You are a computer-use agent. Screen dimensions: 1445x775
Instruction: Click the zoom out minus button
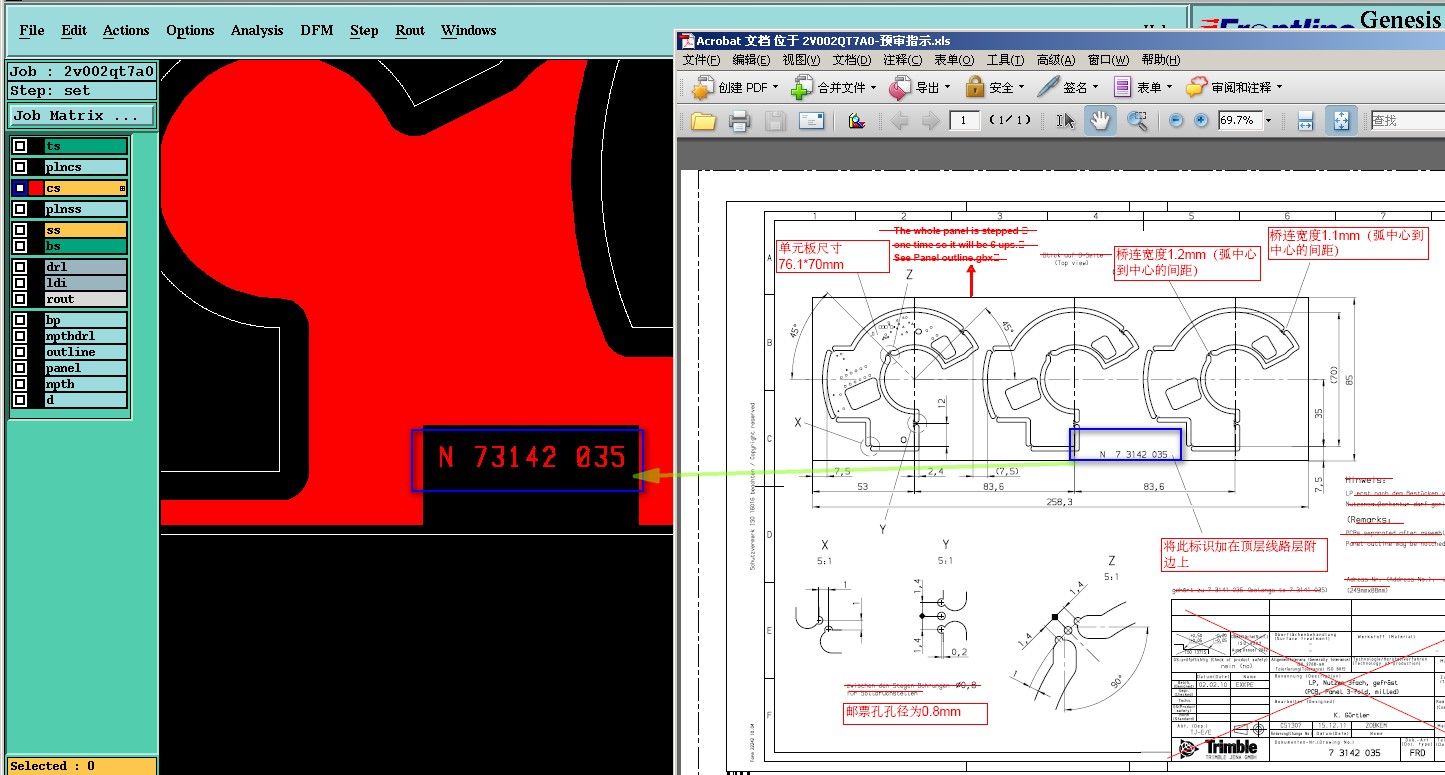point(1176,121)
